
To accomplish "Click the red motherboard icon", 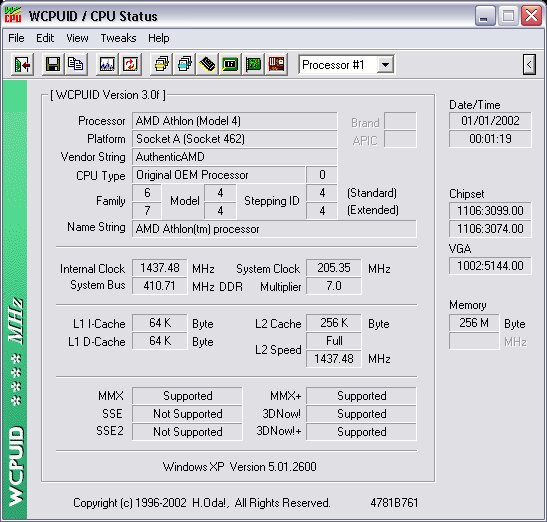I will [x=276, y=64].
